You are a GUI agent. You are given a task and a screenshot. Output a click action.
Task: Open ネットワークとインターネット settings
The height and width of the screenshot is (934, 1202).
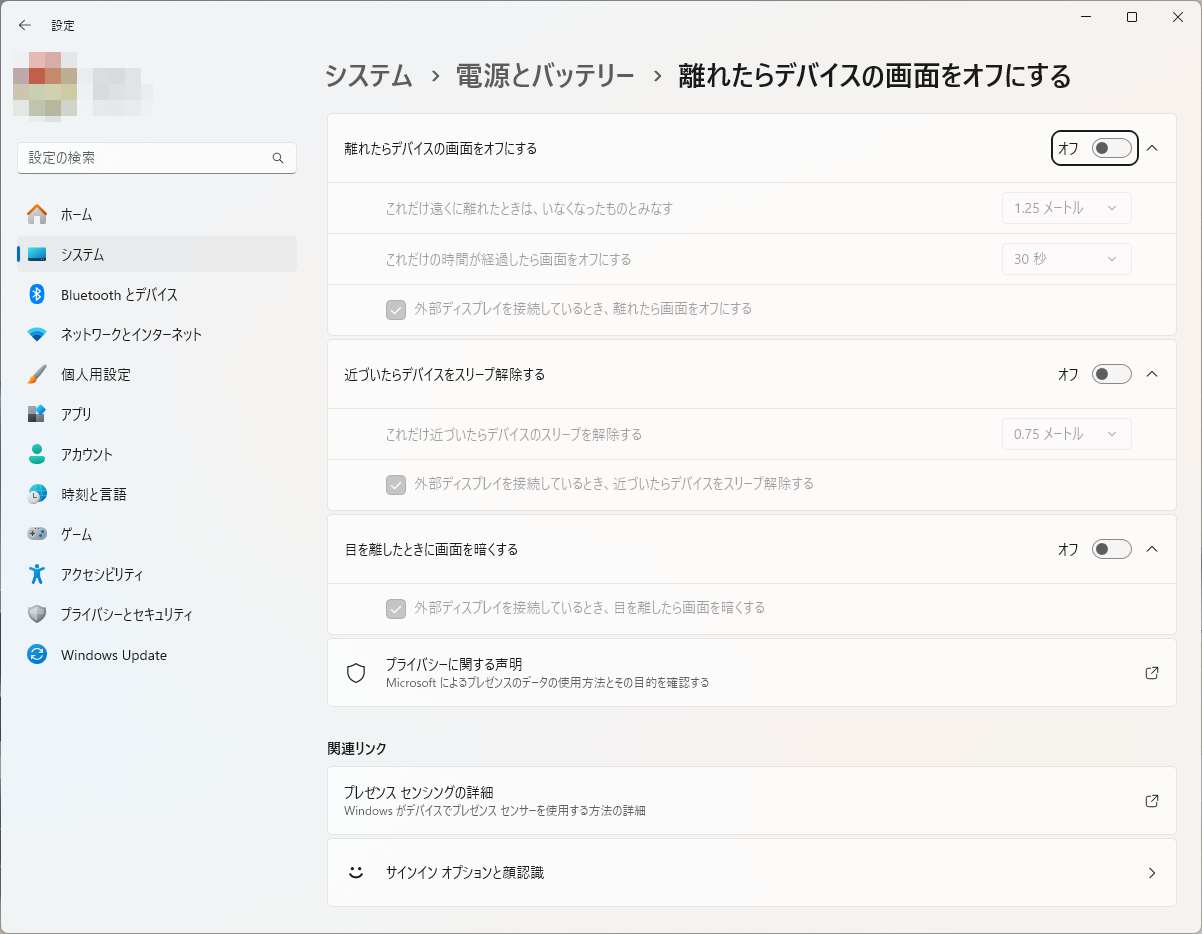tap(130, 334)
